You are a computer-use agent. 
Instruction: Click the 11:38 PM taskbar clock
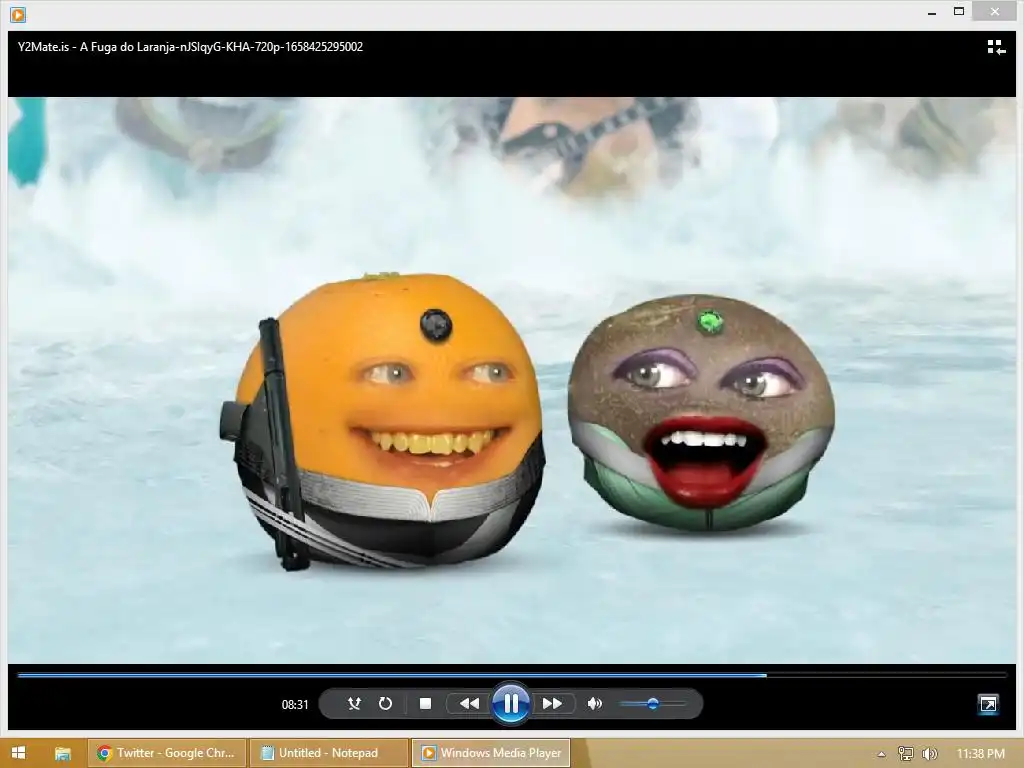point(980,754)
